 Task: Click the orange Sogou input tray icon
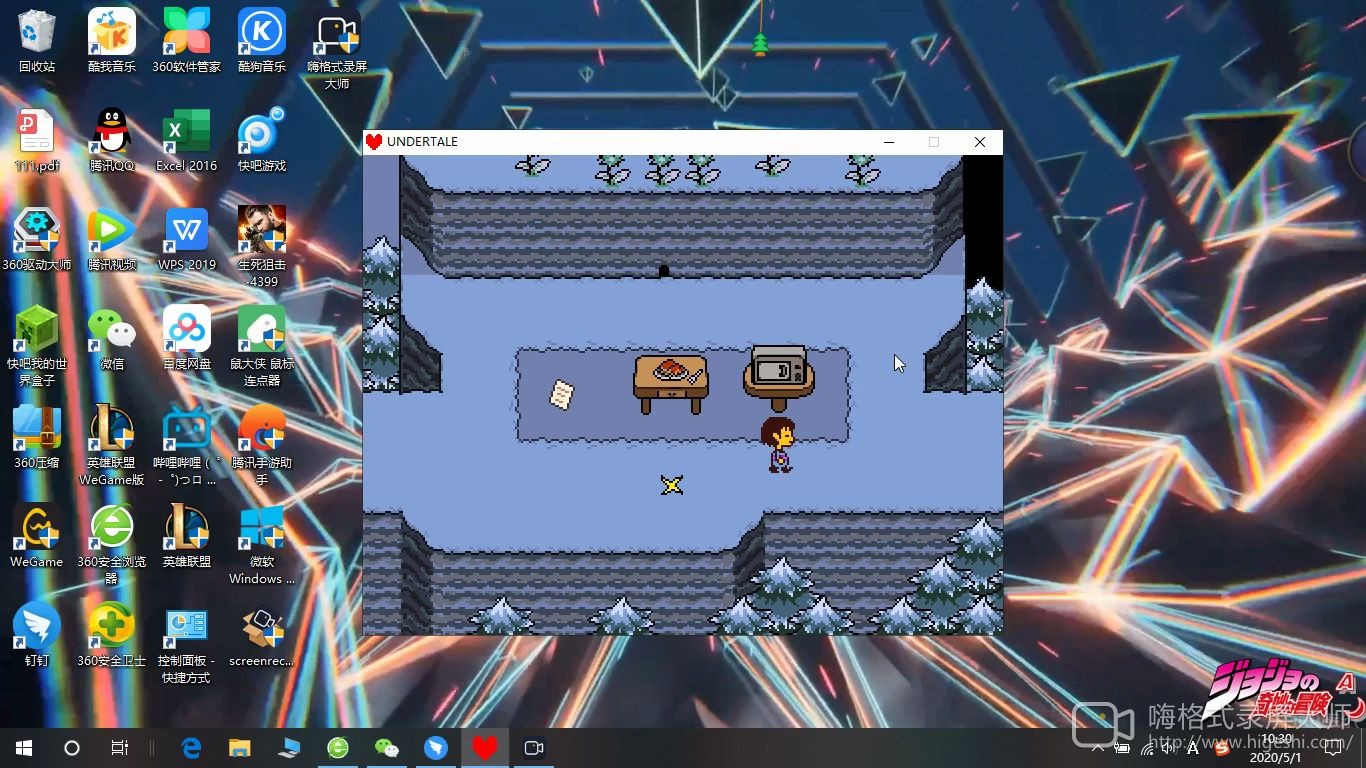click(x=1221, y=748)
